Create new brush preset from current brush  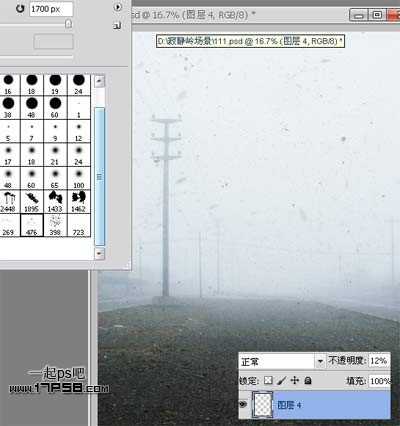[117, 25]
